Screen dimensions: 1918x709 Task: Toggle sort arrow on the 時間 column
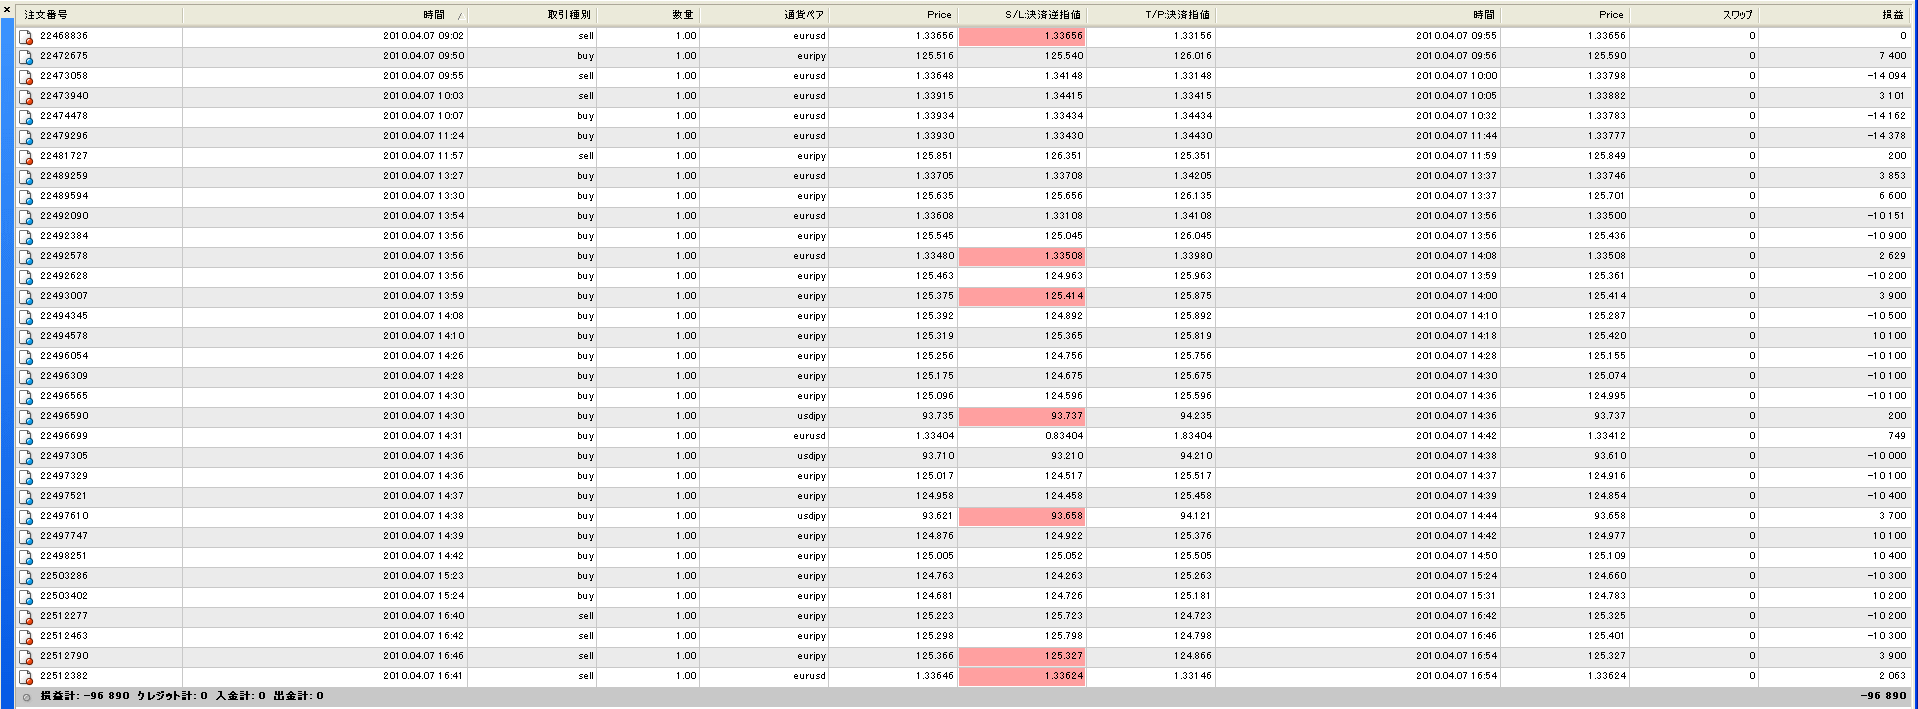[460, 15]
